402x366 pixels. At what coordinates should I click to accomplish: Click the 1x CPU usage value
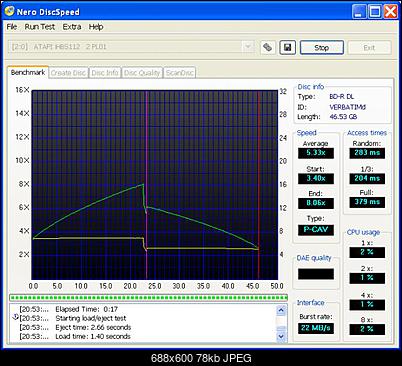click(367, 252)
